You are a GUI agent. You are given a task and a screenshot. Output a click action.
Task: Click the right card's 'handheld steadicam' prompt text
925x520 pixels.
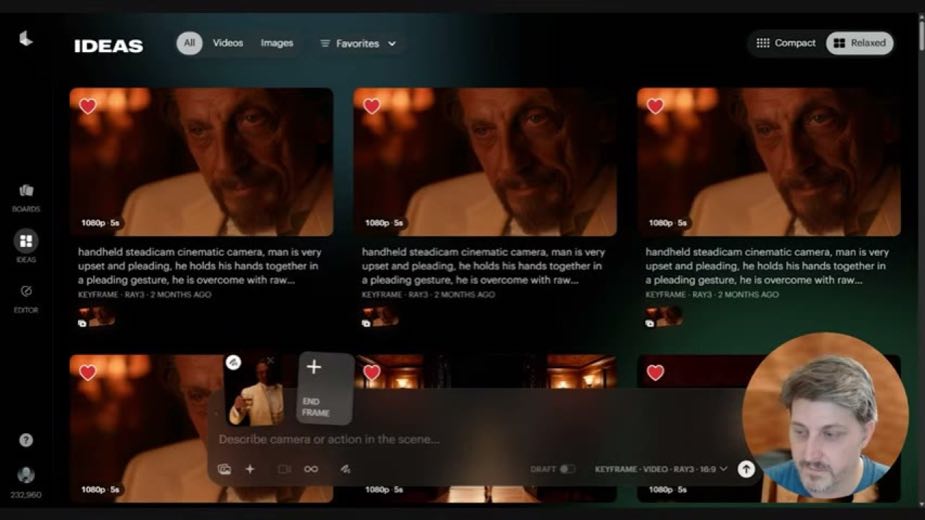767,266
